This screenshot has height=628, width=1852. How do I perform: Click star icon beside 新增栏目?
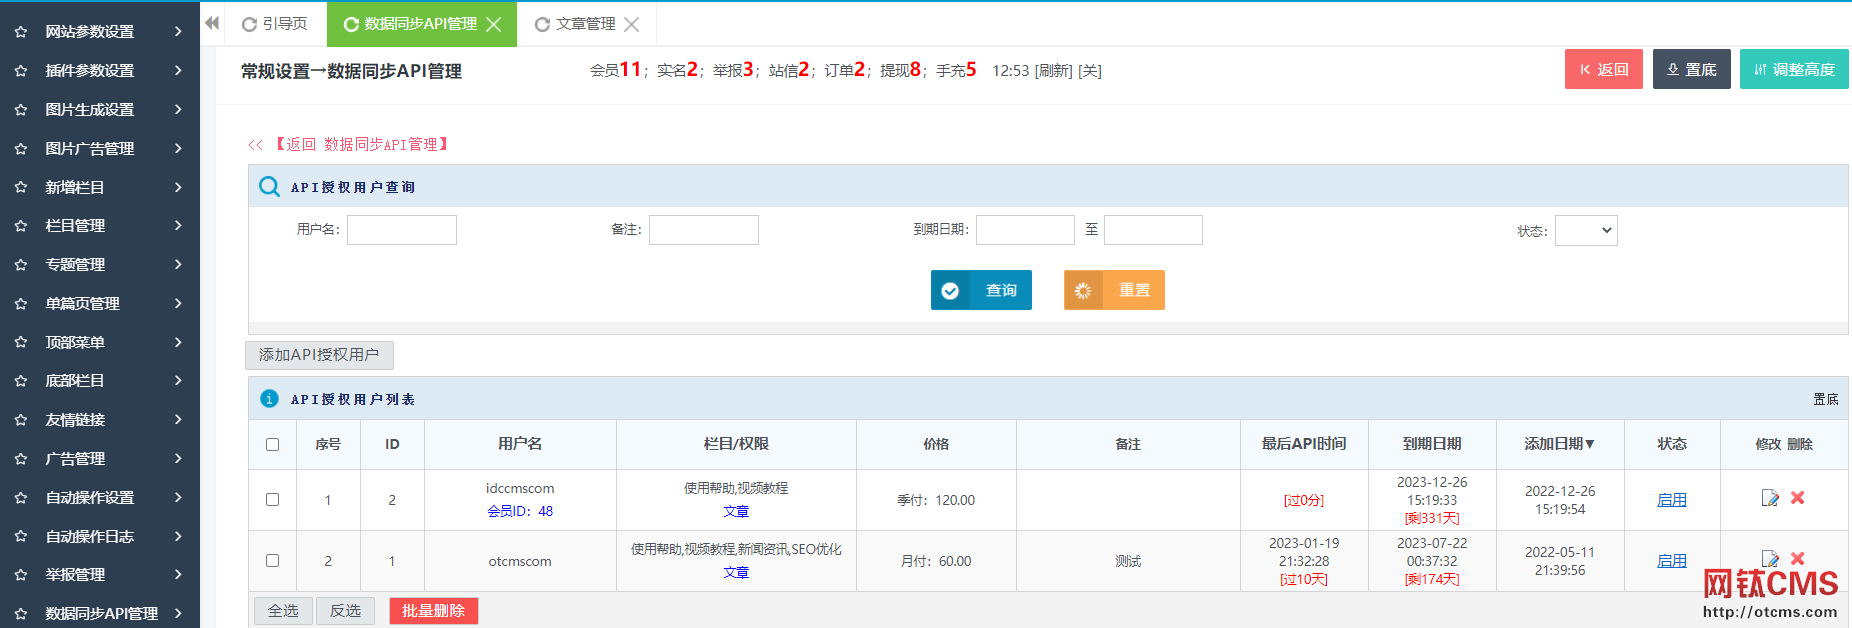point(21,187)
